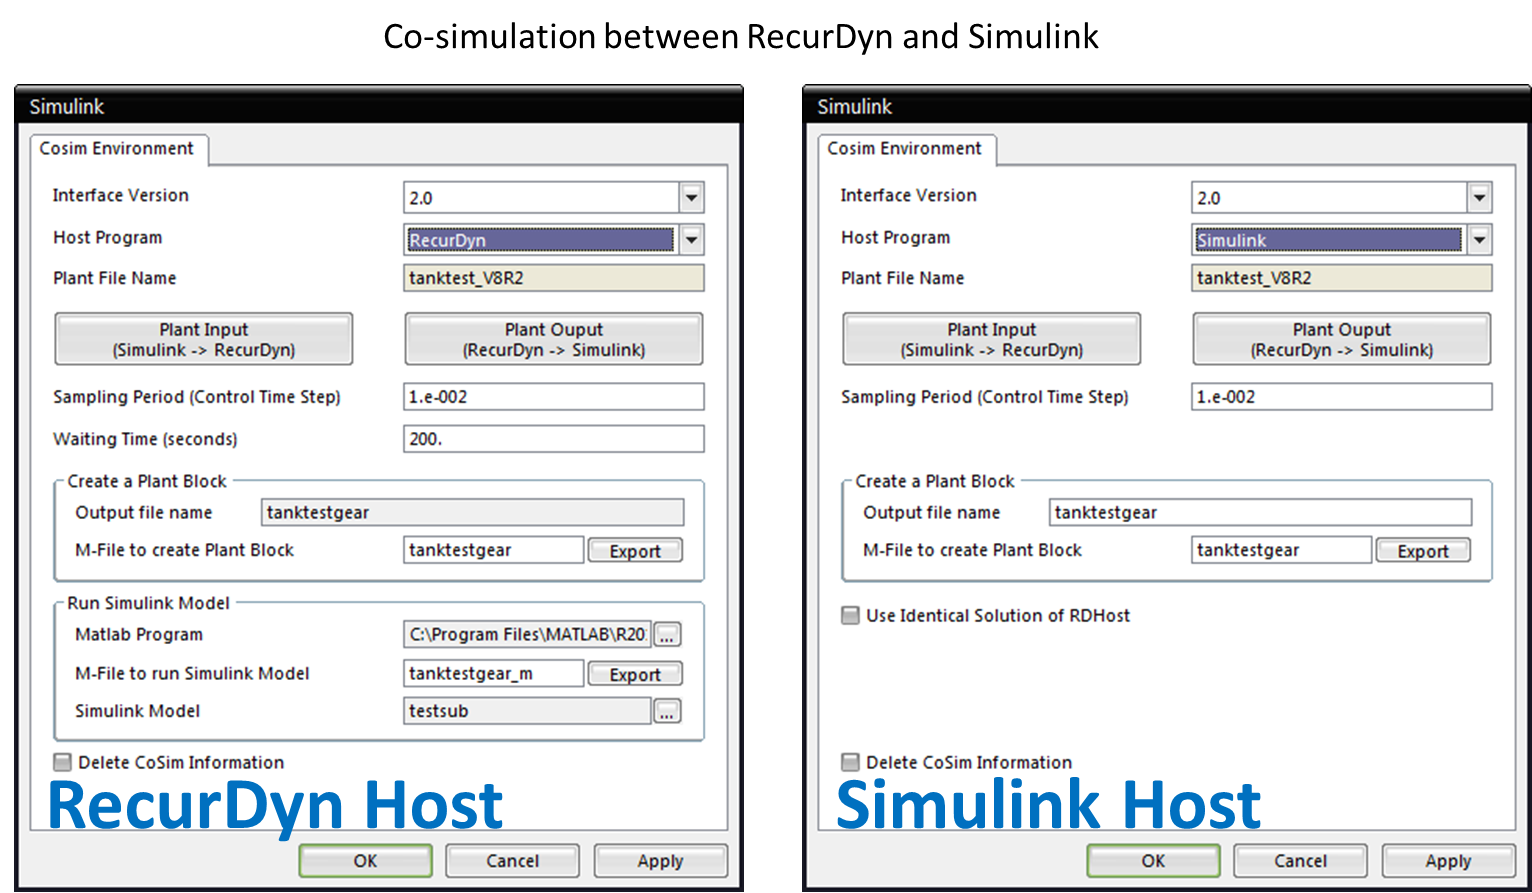
Task: Export M-File to run Simulink Model
Action: point(635,675)
